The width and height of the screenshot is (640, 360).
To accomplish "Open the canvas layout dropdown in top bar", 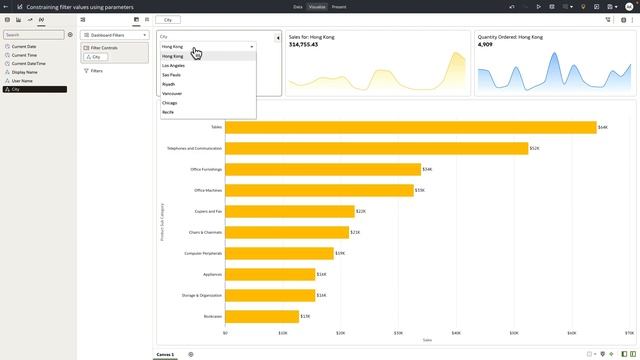I will 568,7.
